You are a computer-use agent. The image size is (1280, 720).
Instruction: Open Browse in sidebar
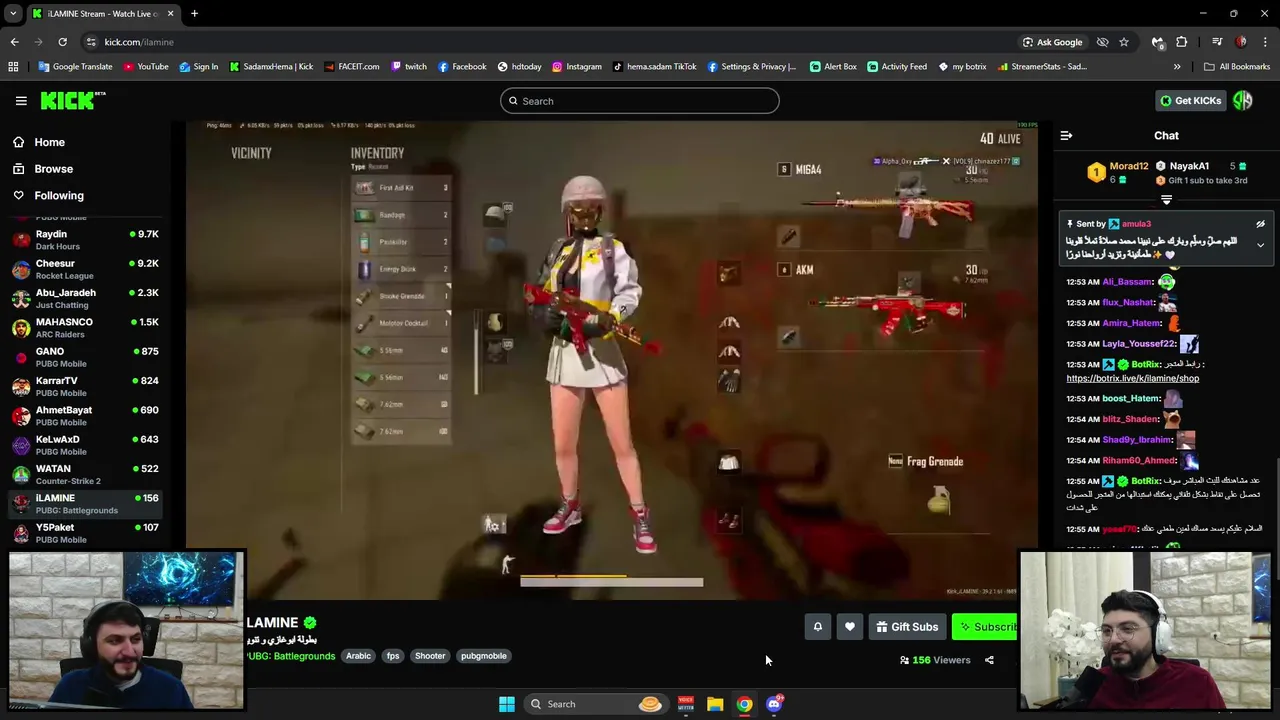(53, 169)
